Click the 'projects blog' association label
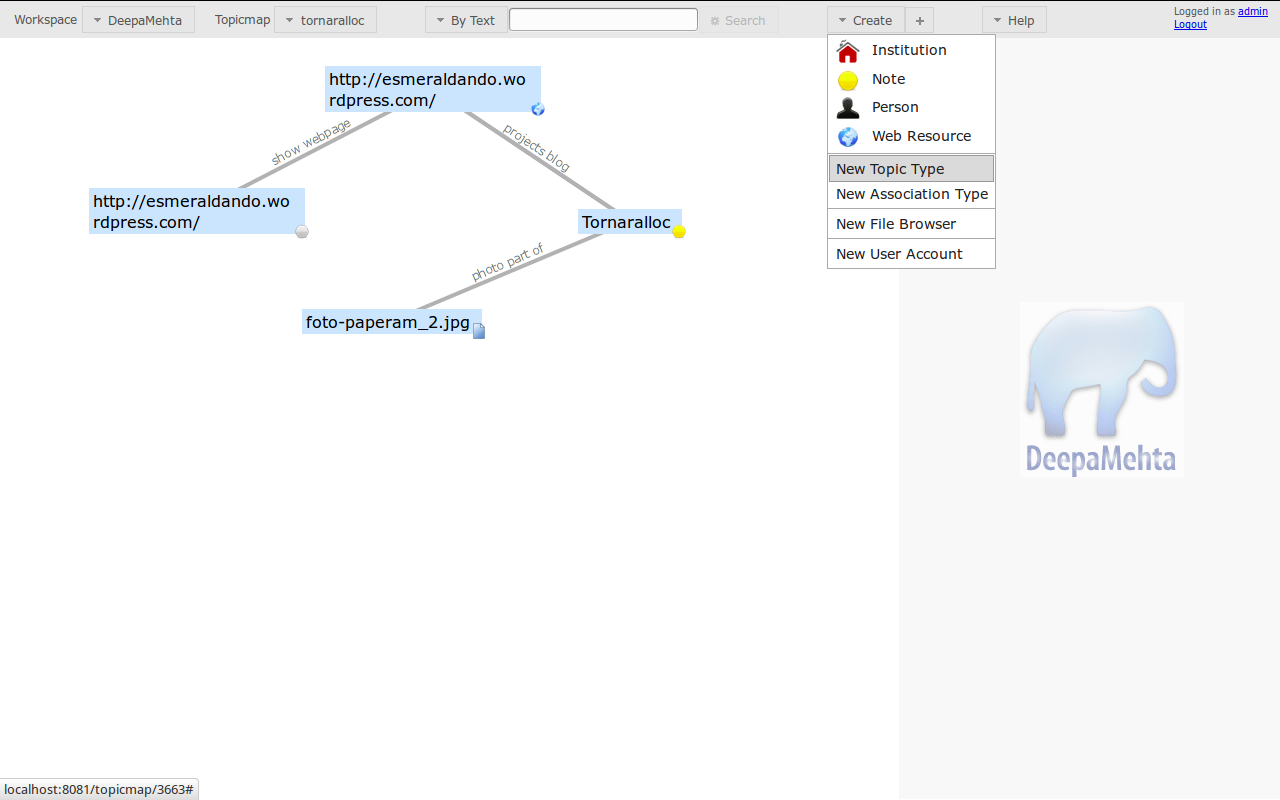The image size is (1280, 800). pyautogui.click(x=536, y=147)
